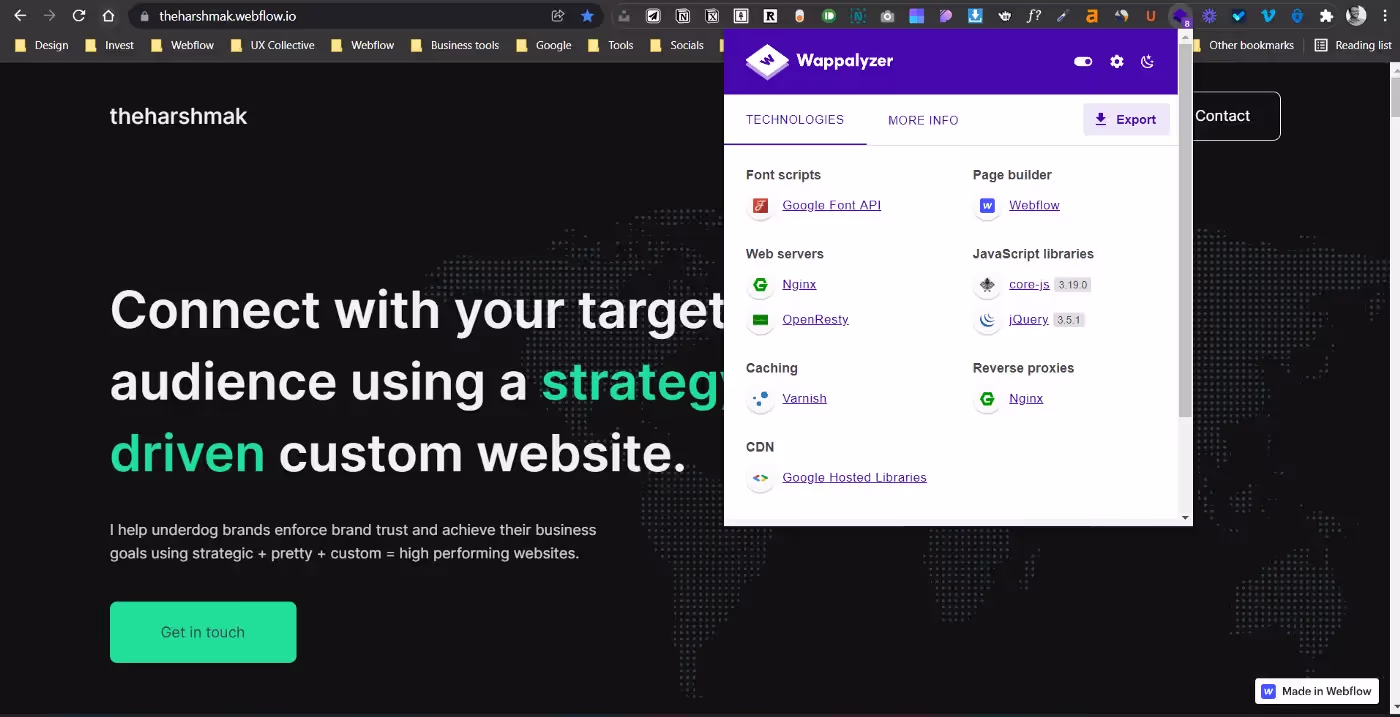Click the Webflow page builder icon

[987, 206]
